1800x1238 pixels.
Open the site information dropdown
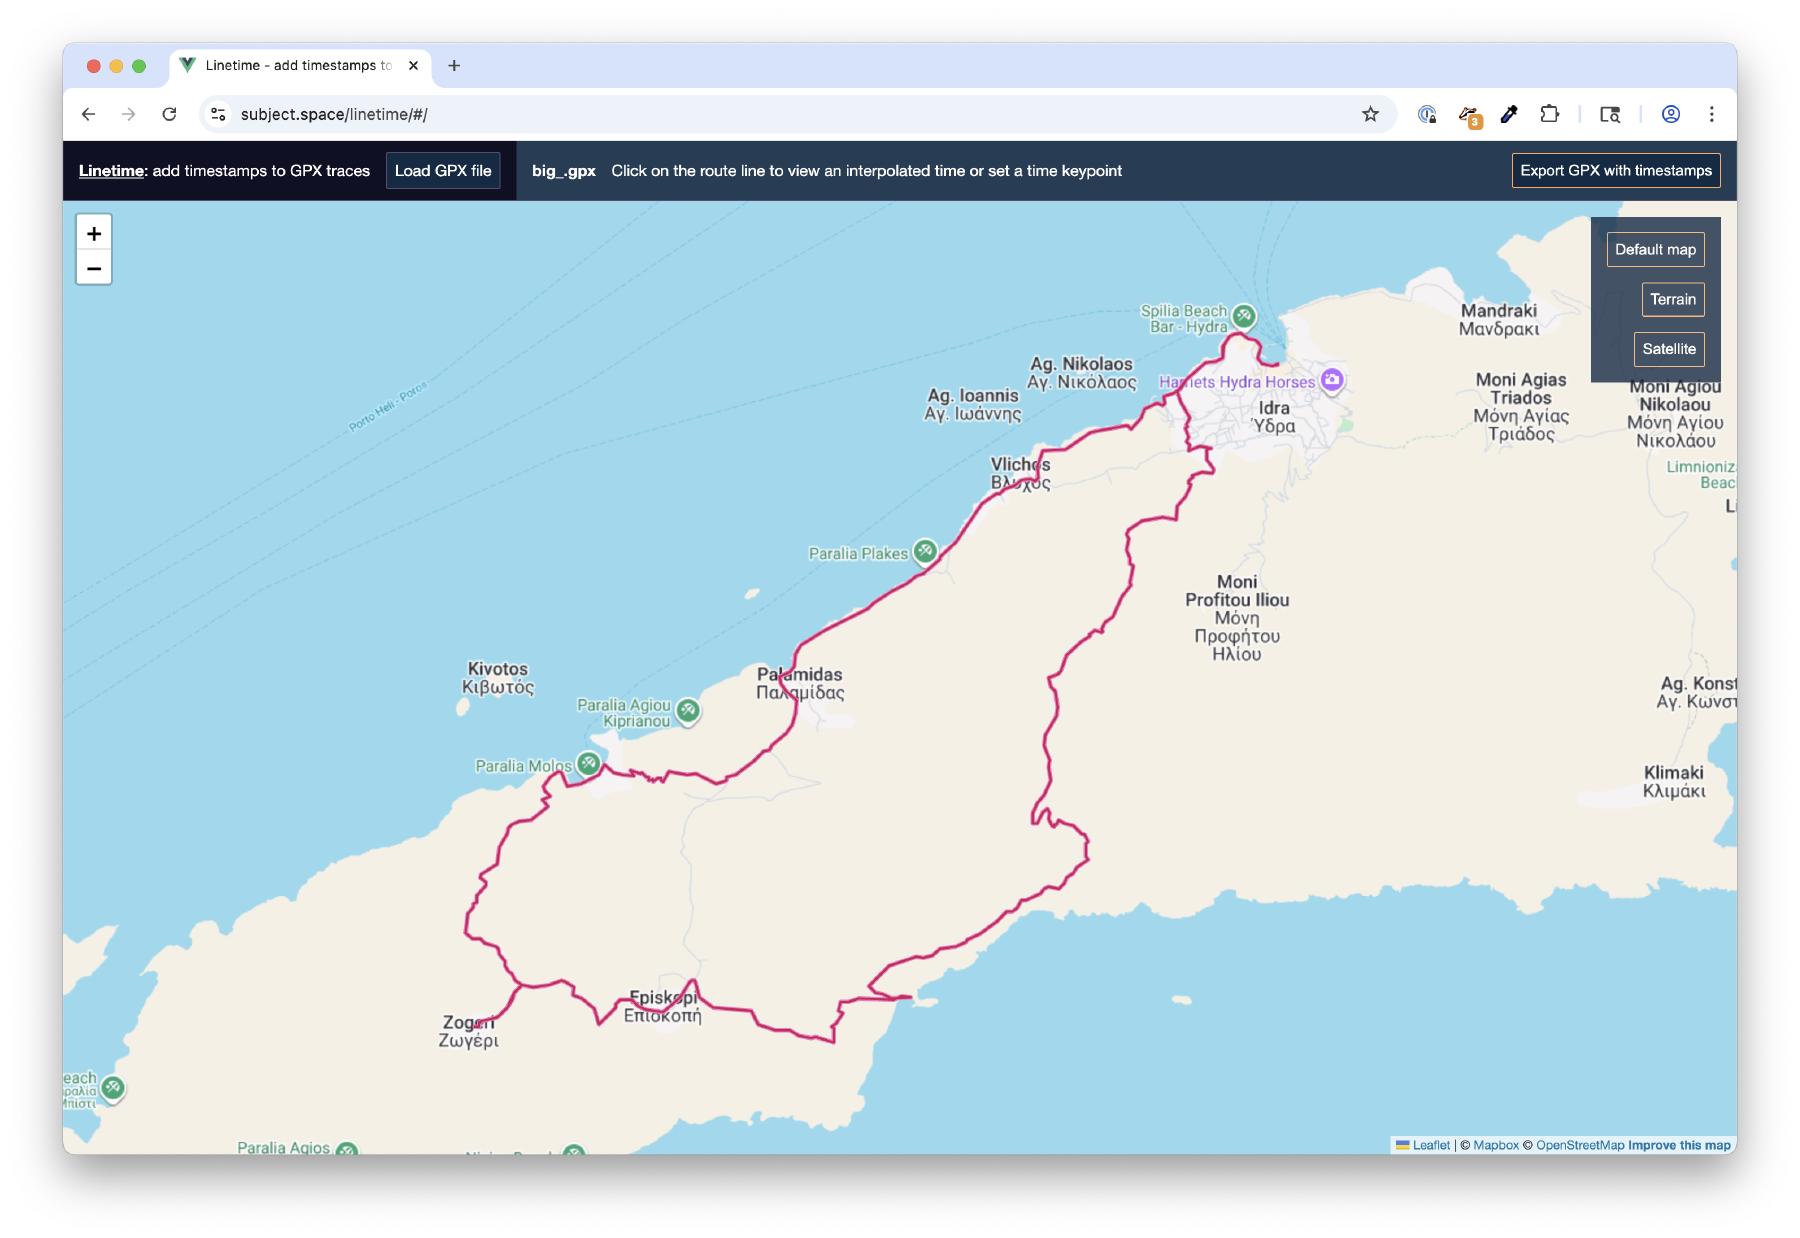218,114
